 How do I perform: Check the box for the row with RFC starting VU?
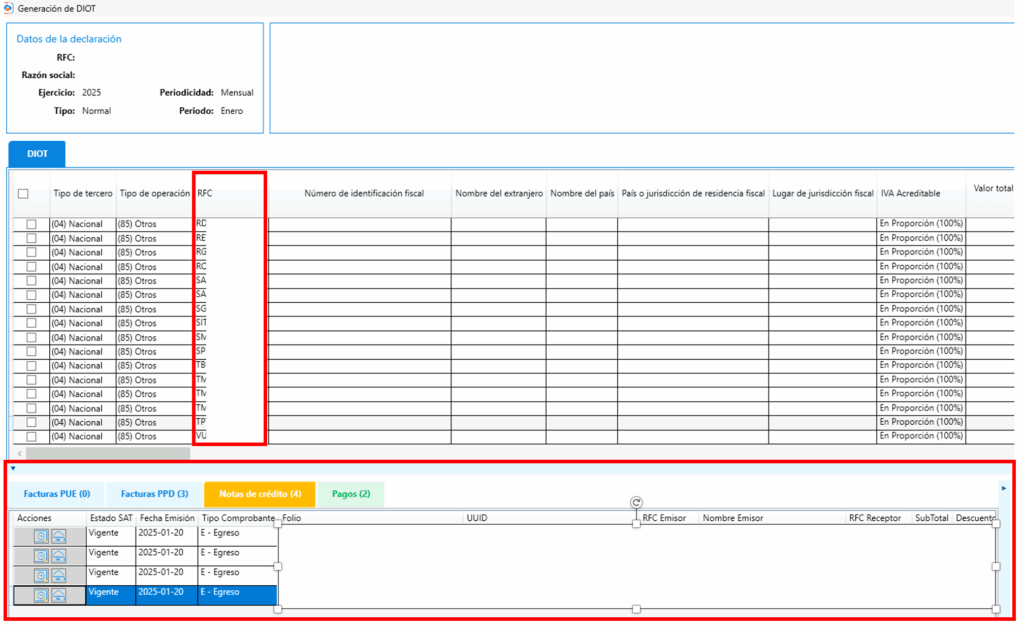[x=32, y=436]
